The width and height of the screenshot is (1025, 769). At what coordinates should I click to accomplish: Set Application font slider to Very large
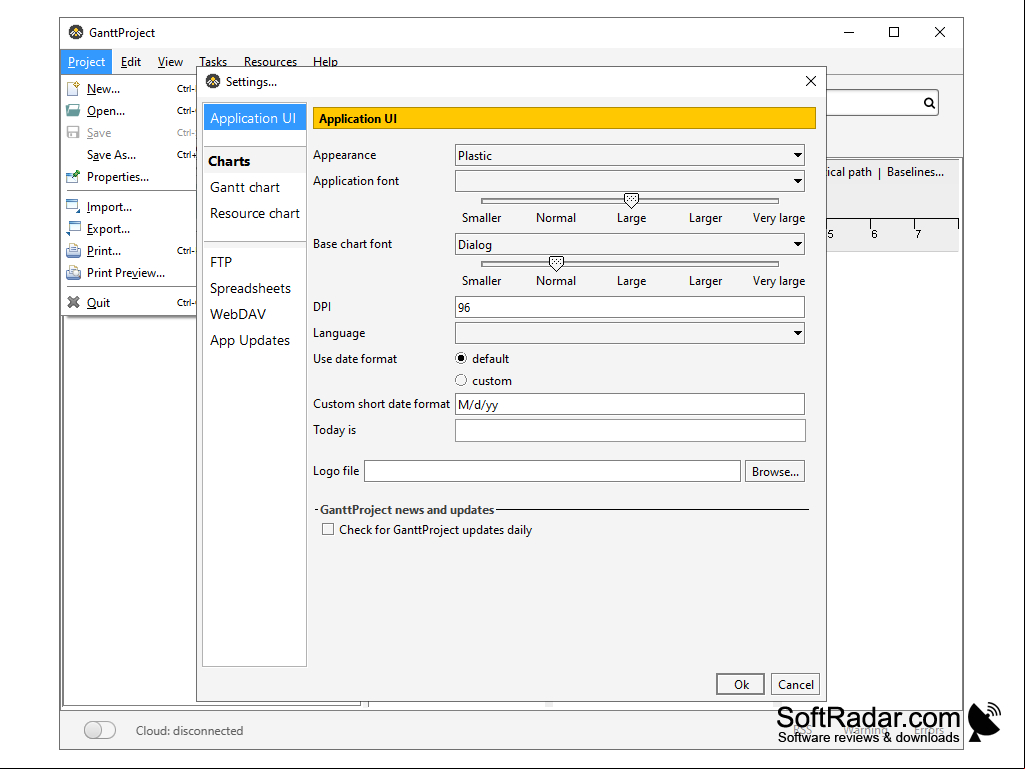point(778,200)
